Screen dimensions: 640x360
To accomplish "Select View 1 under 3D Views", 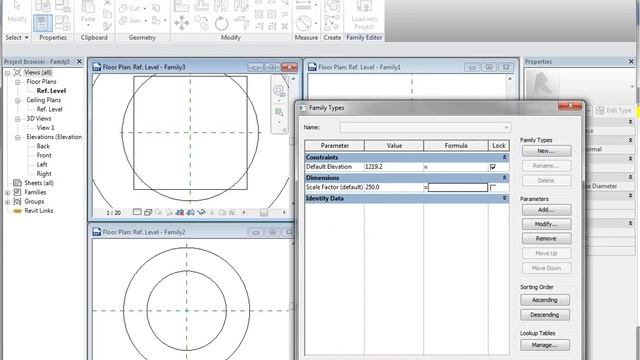I will tap(45, 127).
